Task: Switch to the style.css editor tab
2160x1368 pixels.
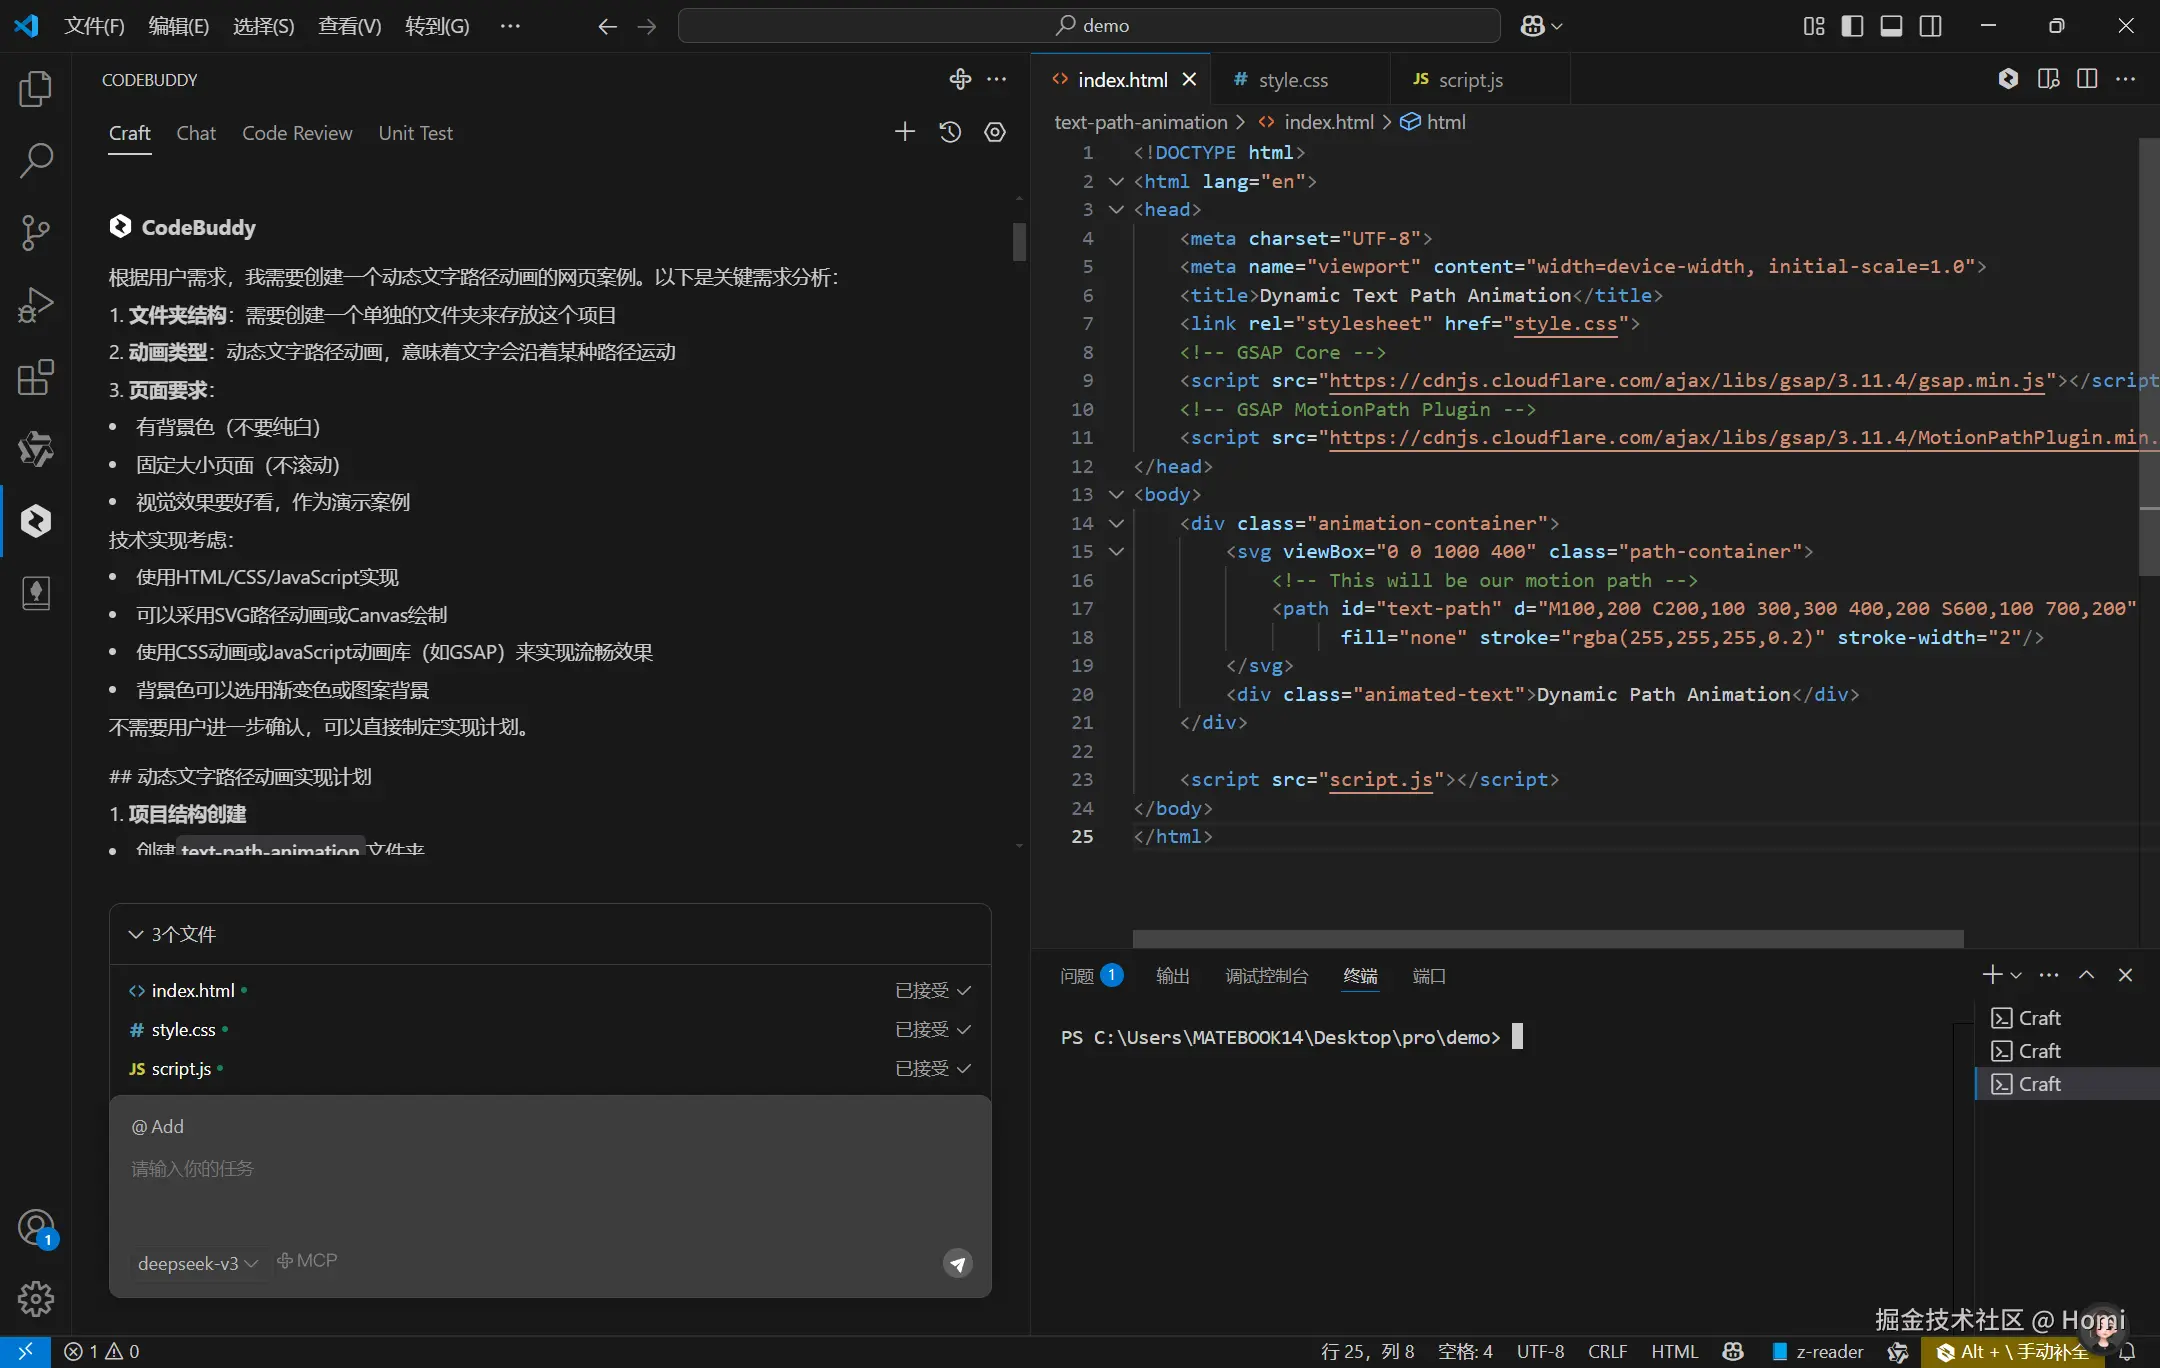Action: [1292, 80]
